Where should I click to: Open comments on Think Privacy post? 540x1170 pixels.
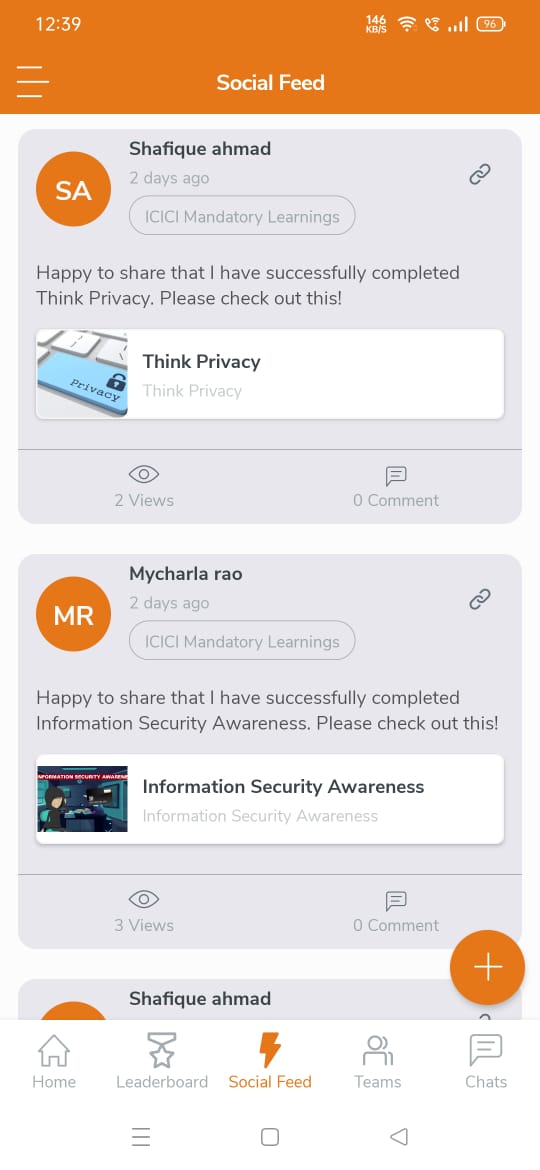396,487
